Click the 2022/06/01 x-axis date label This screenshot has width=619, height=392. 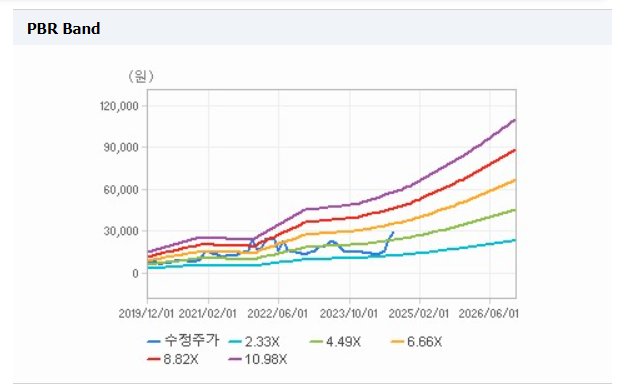[278, 314]
